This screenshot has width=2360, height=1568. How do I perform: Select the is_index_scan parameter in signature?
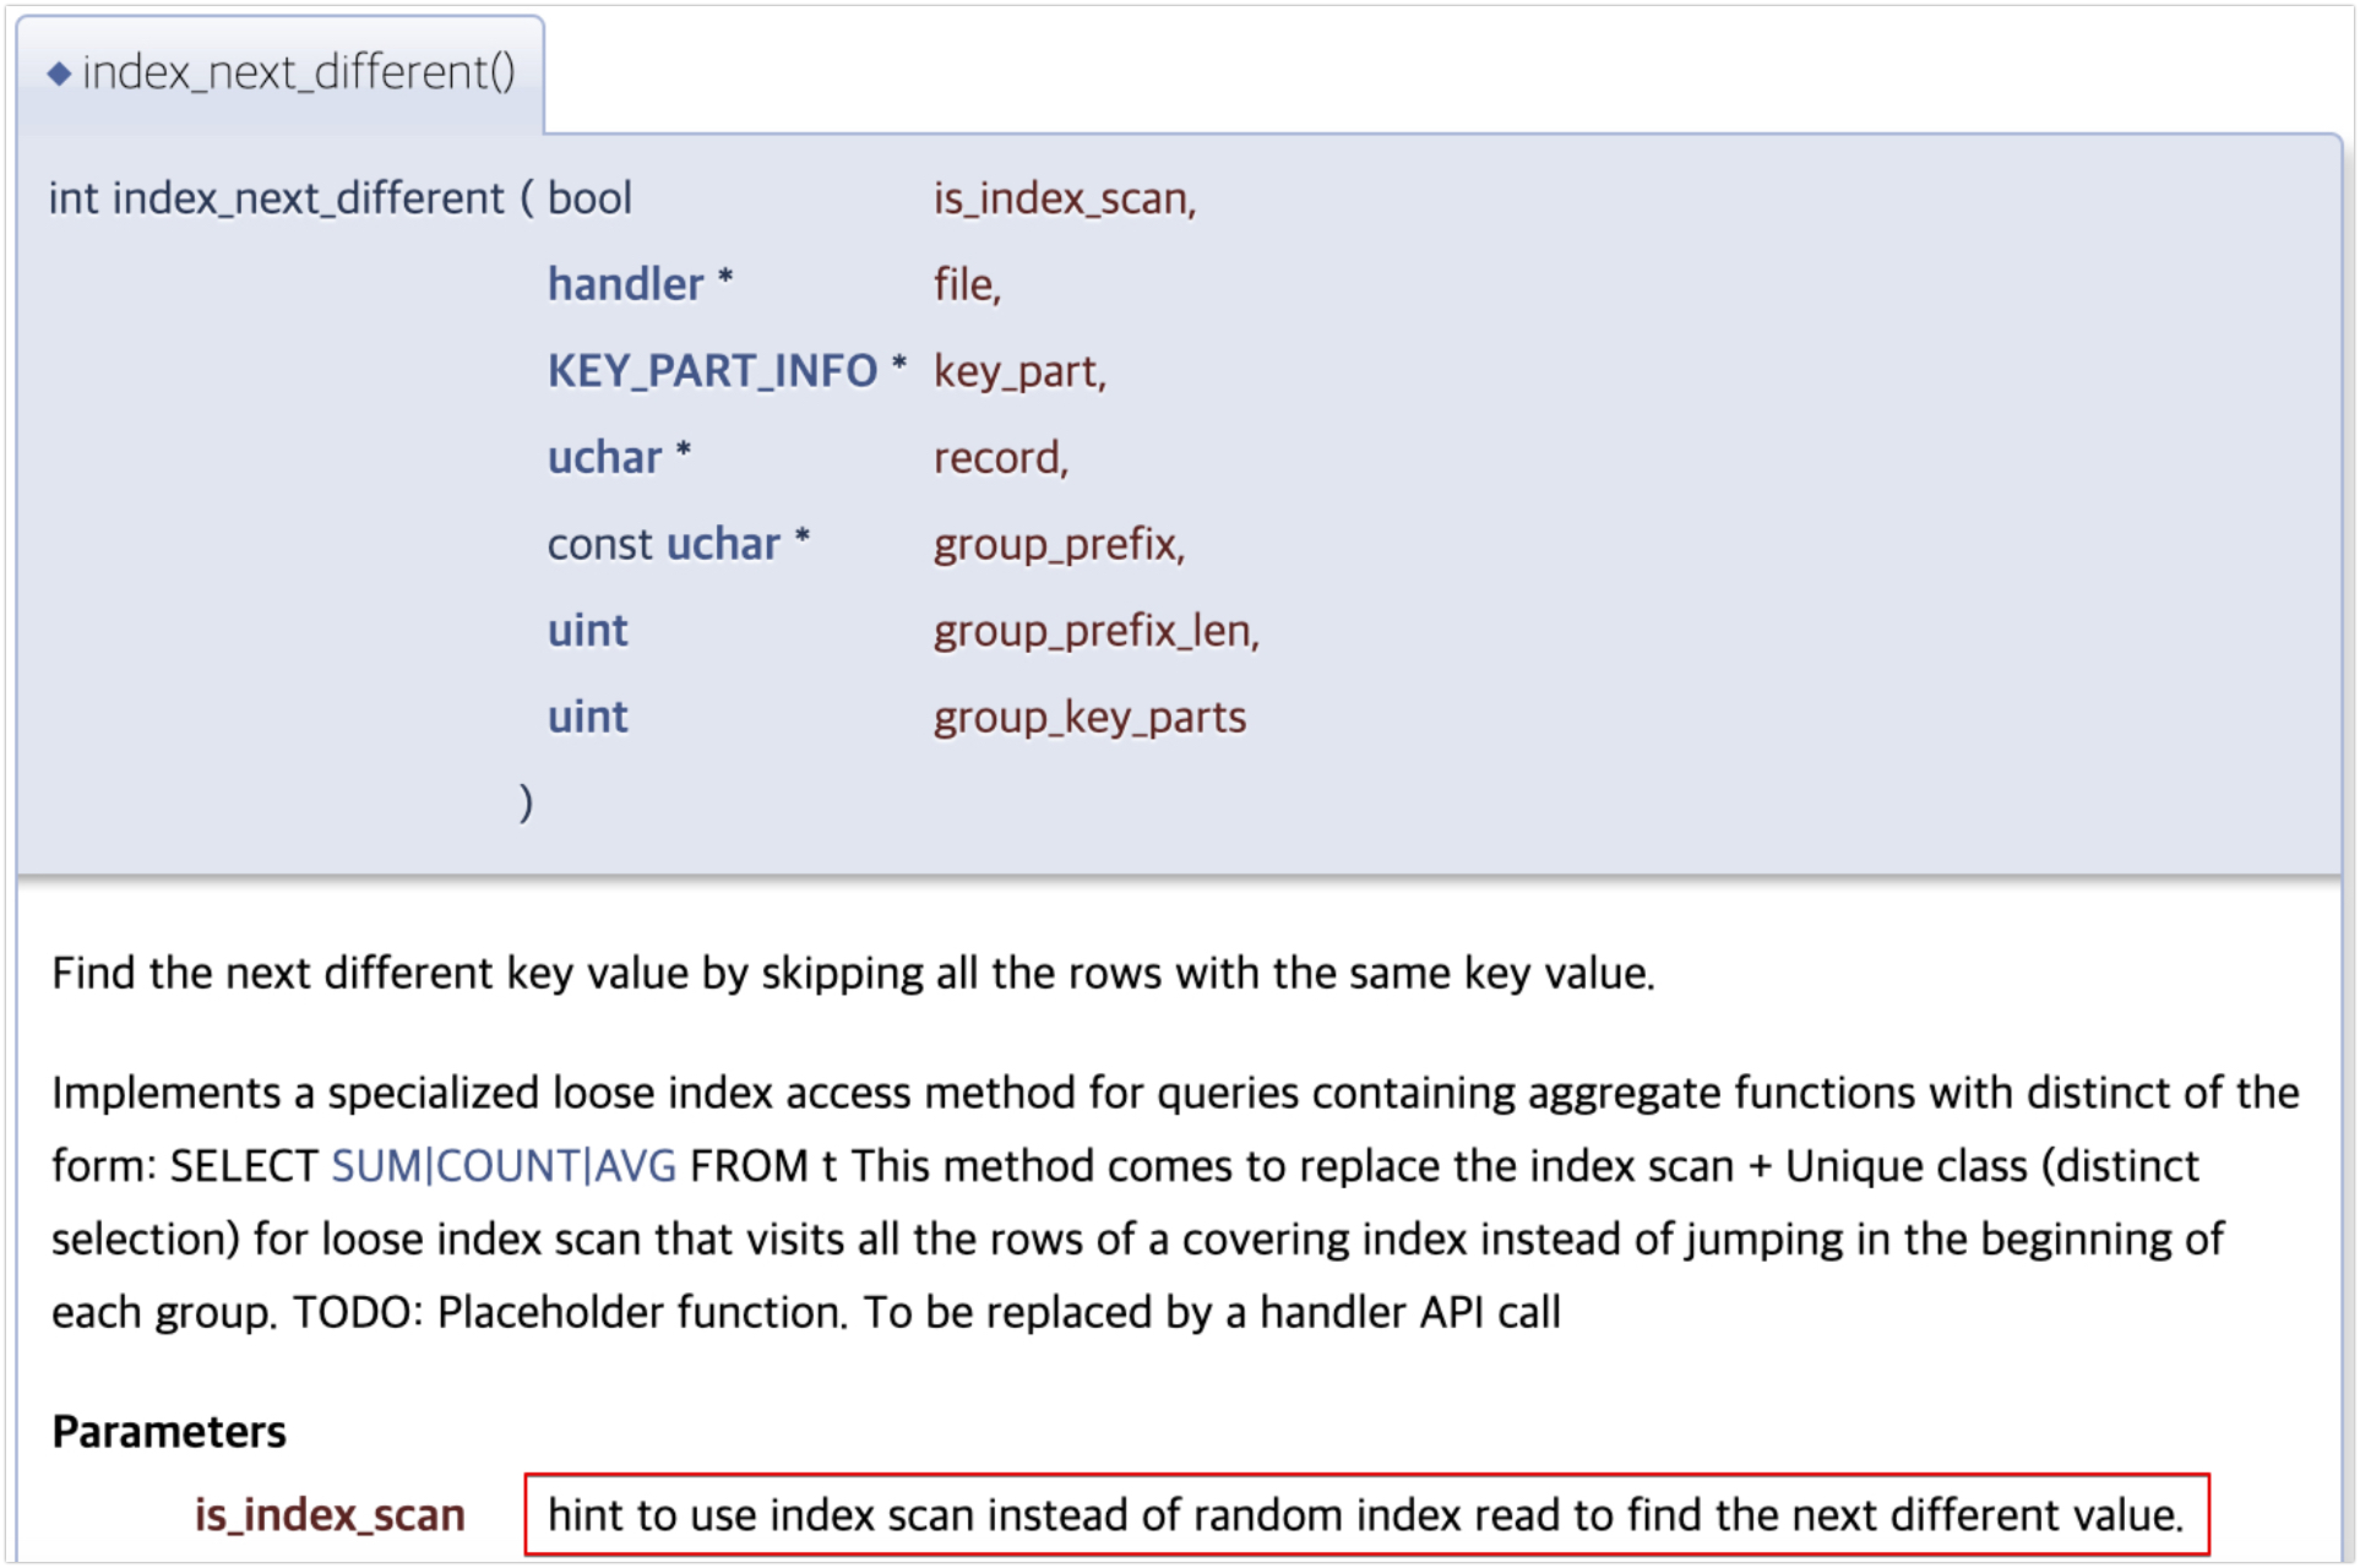pos(1065,199)
